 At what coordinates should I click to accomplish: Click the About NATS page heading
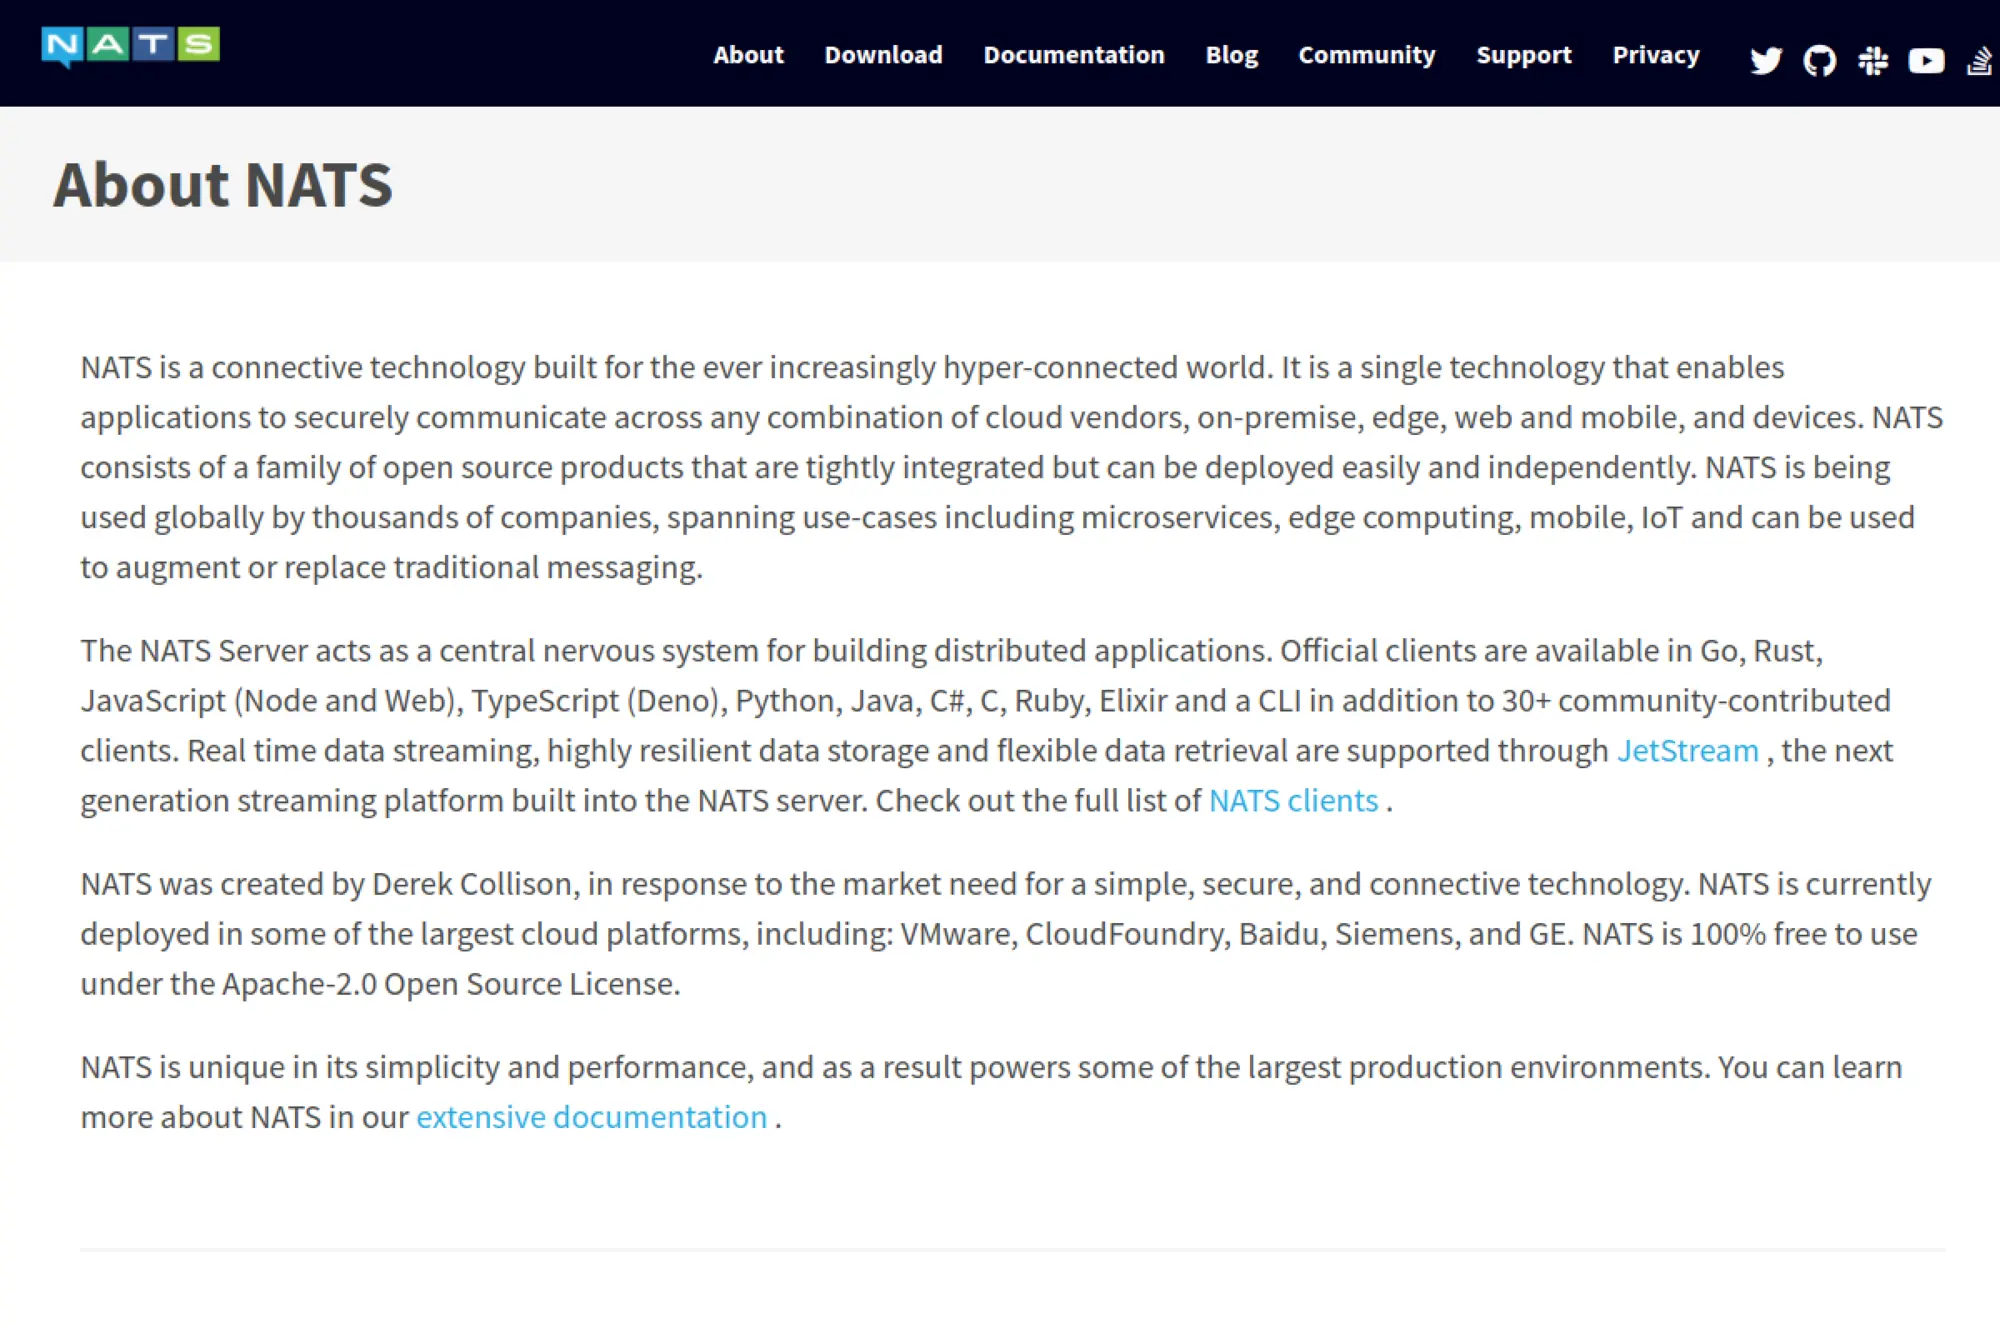[x=223, y=185]
